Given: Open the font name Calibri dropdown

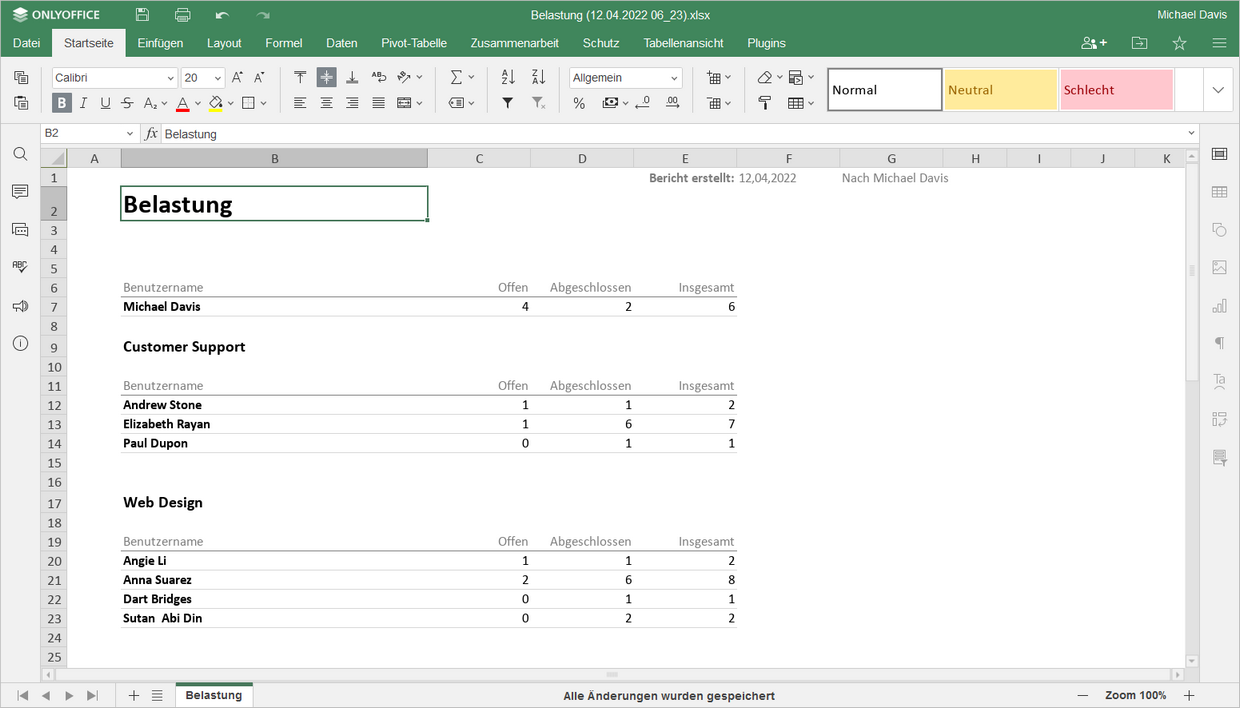Looking at the screenshot, I should 170,78.
